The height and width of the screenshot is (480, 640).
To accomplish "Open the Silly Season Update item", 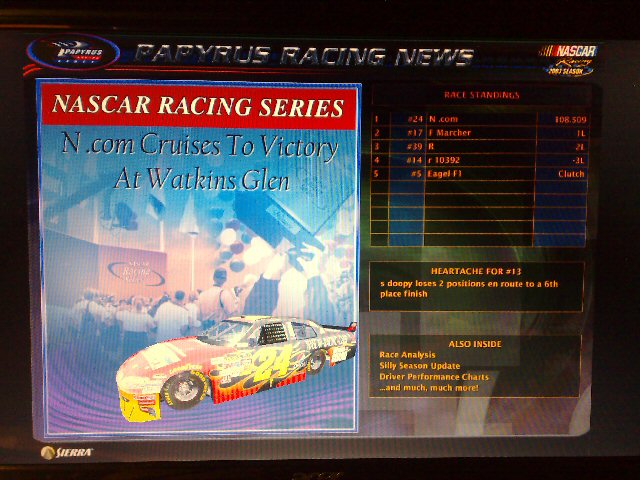I will (420, 366).
